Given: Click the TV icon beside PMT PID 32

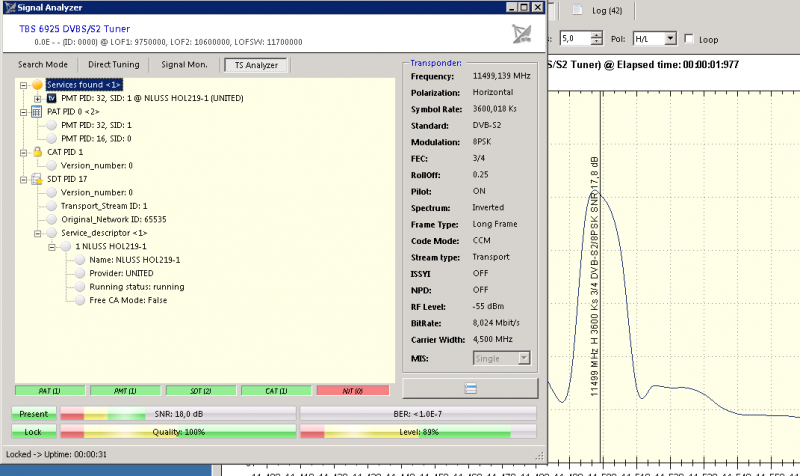Looking at the screenshot, I should click(51, 99).
